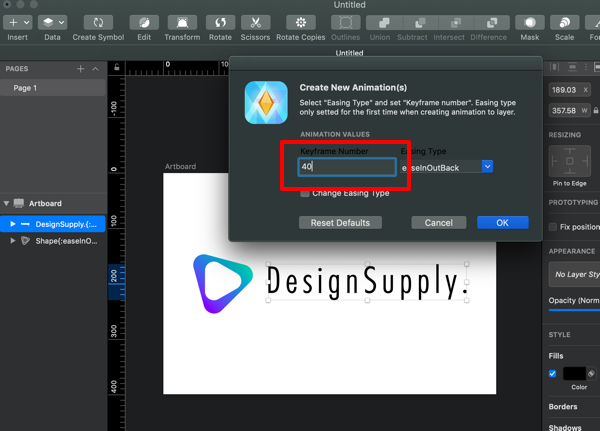600x431 pixels.
Task: Click the align center inspector icon
Action: pyautogui.click(x=572, y=67)
